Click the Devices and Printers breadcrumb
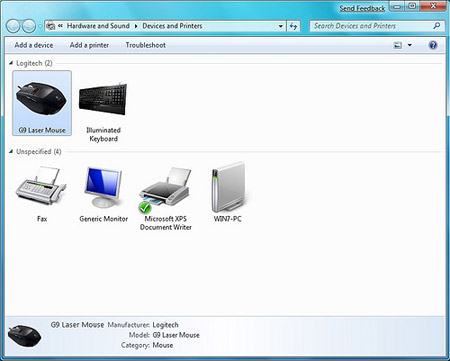The width and height of the screenshot is (450, 361). coord(172,26)
